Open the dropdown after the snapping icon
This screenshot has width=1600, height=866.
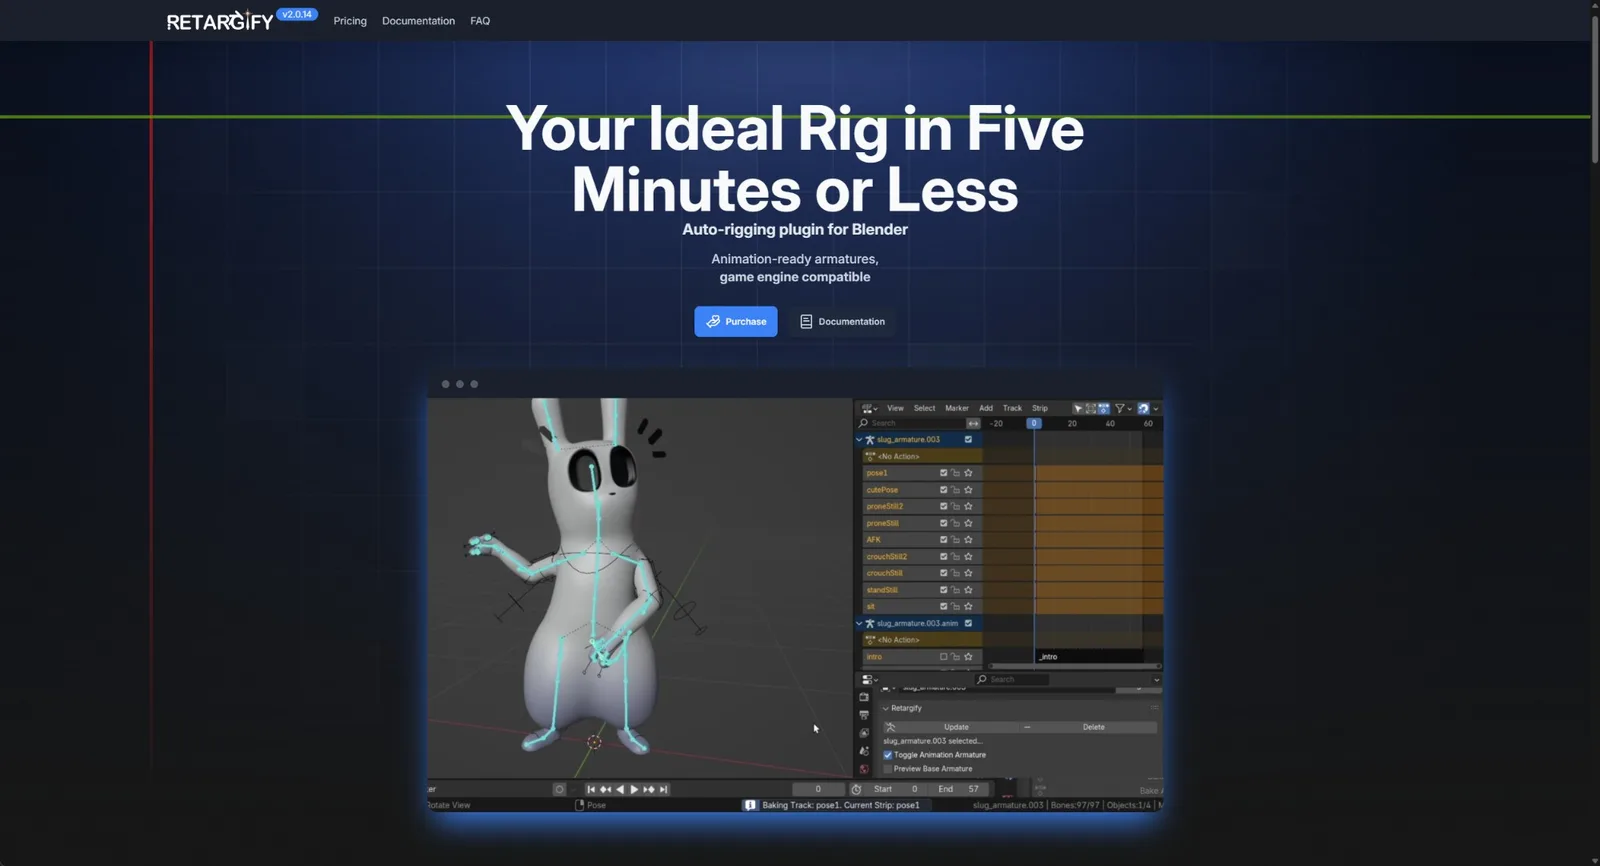[x=1156, y=408]
